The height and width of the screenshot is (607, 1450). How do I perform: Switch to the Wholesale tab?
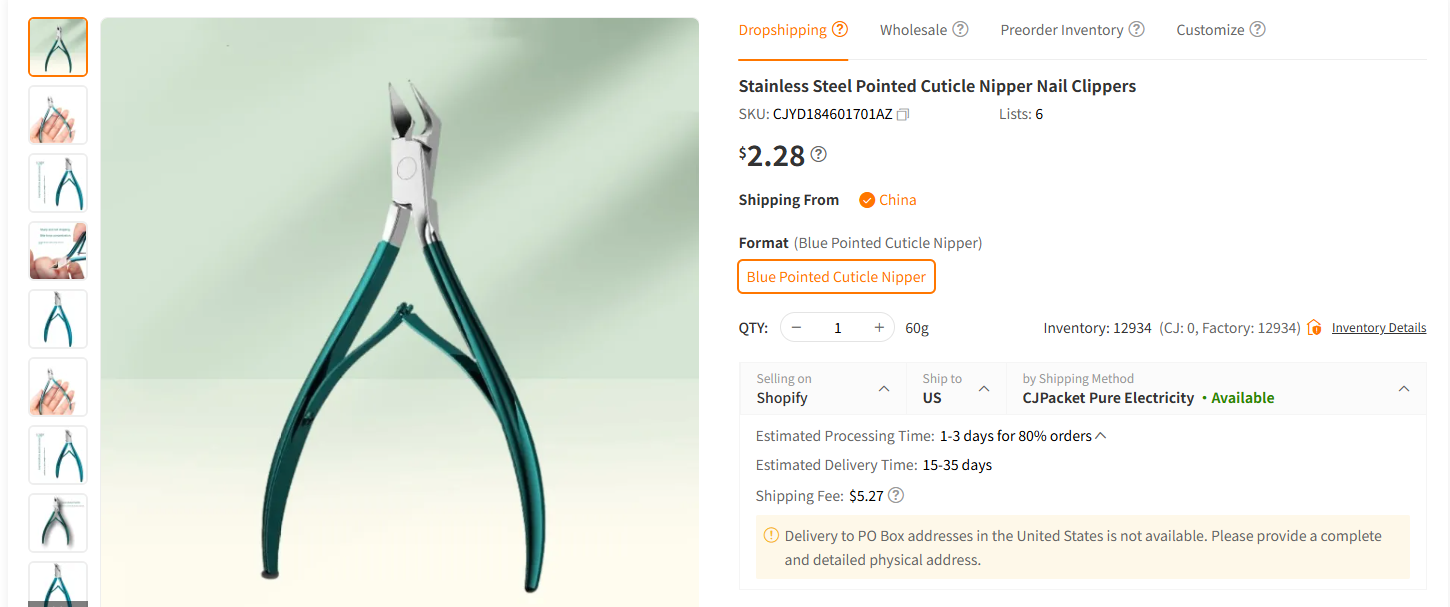913,29
